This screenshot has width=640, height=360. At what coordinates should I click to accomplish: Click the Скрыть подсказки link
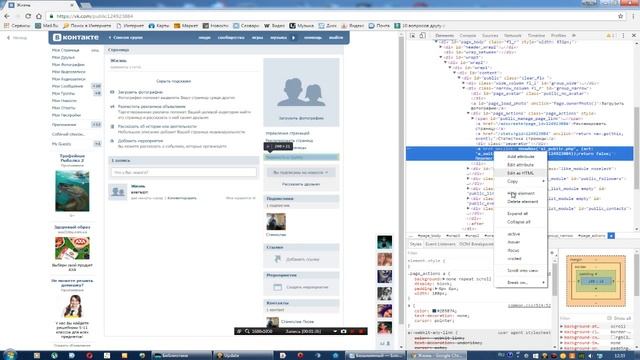pyautogui.click(x=173, y=81)
